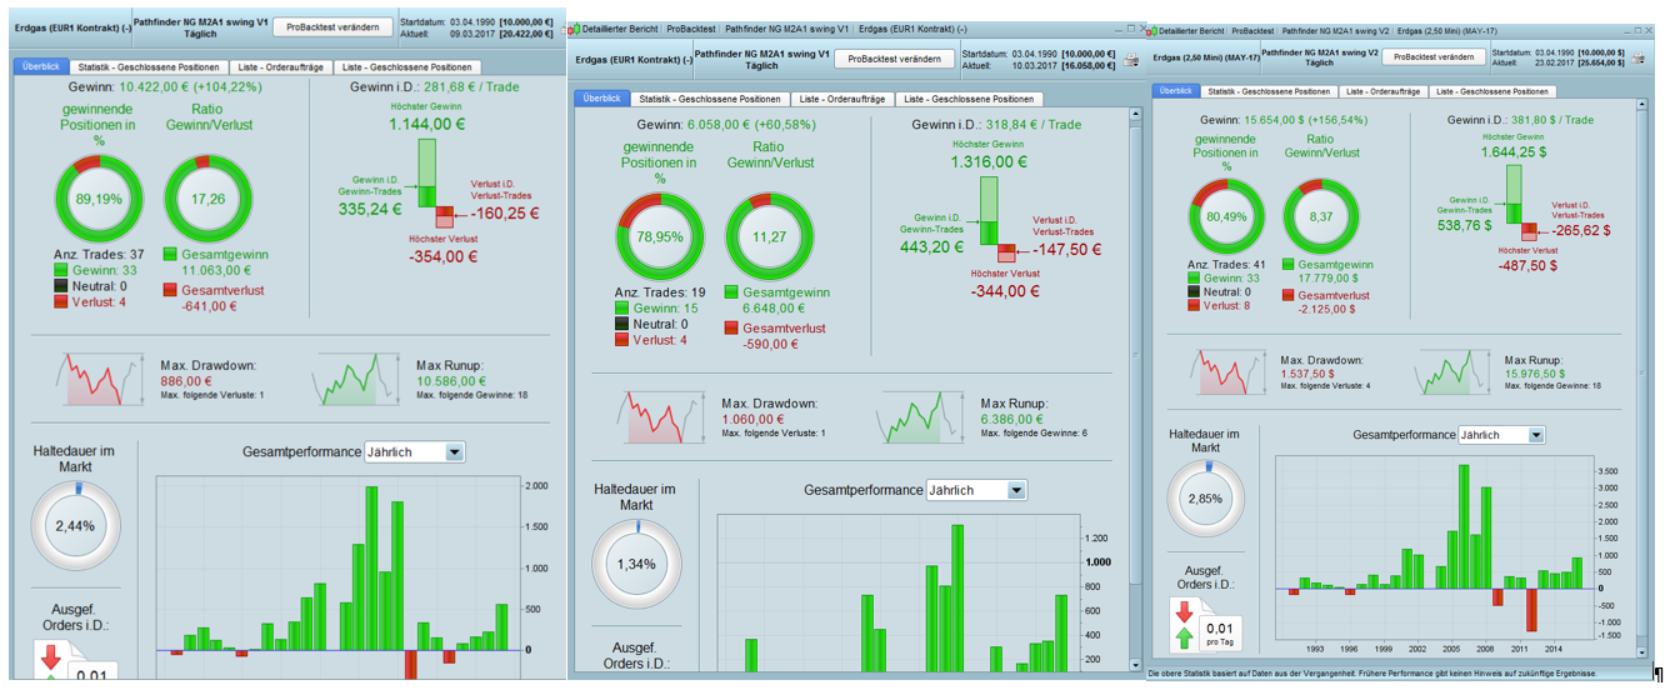Screen dimensions: 1673x694
Task: Open Liste - Geschlossene Positionen tab in right window
Action: pos(1492,91)
